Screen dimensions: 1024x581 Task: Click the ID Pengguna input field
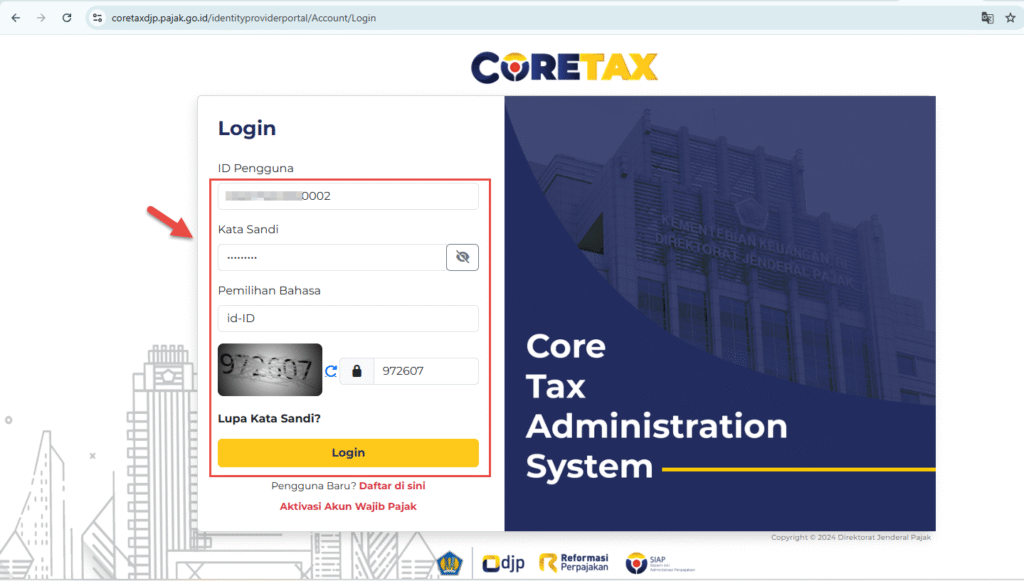pos(348,196)
